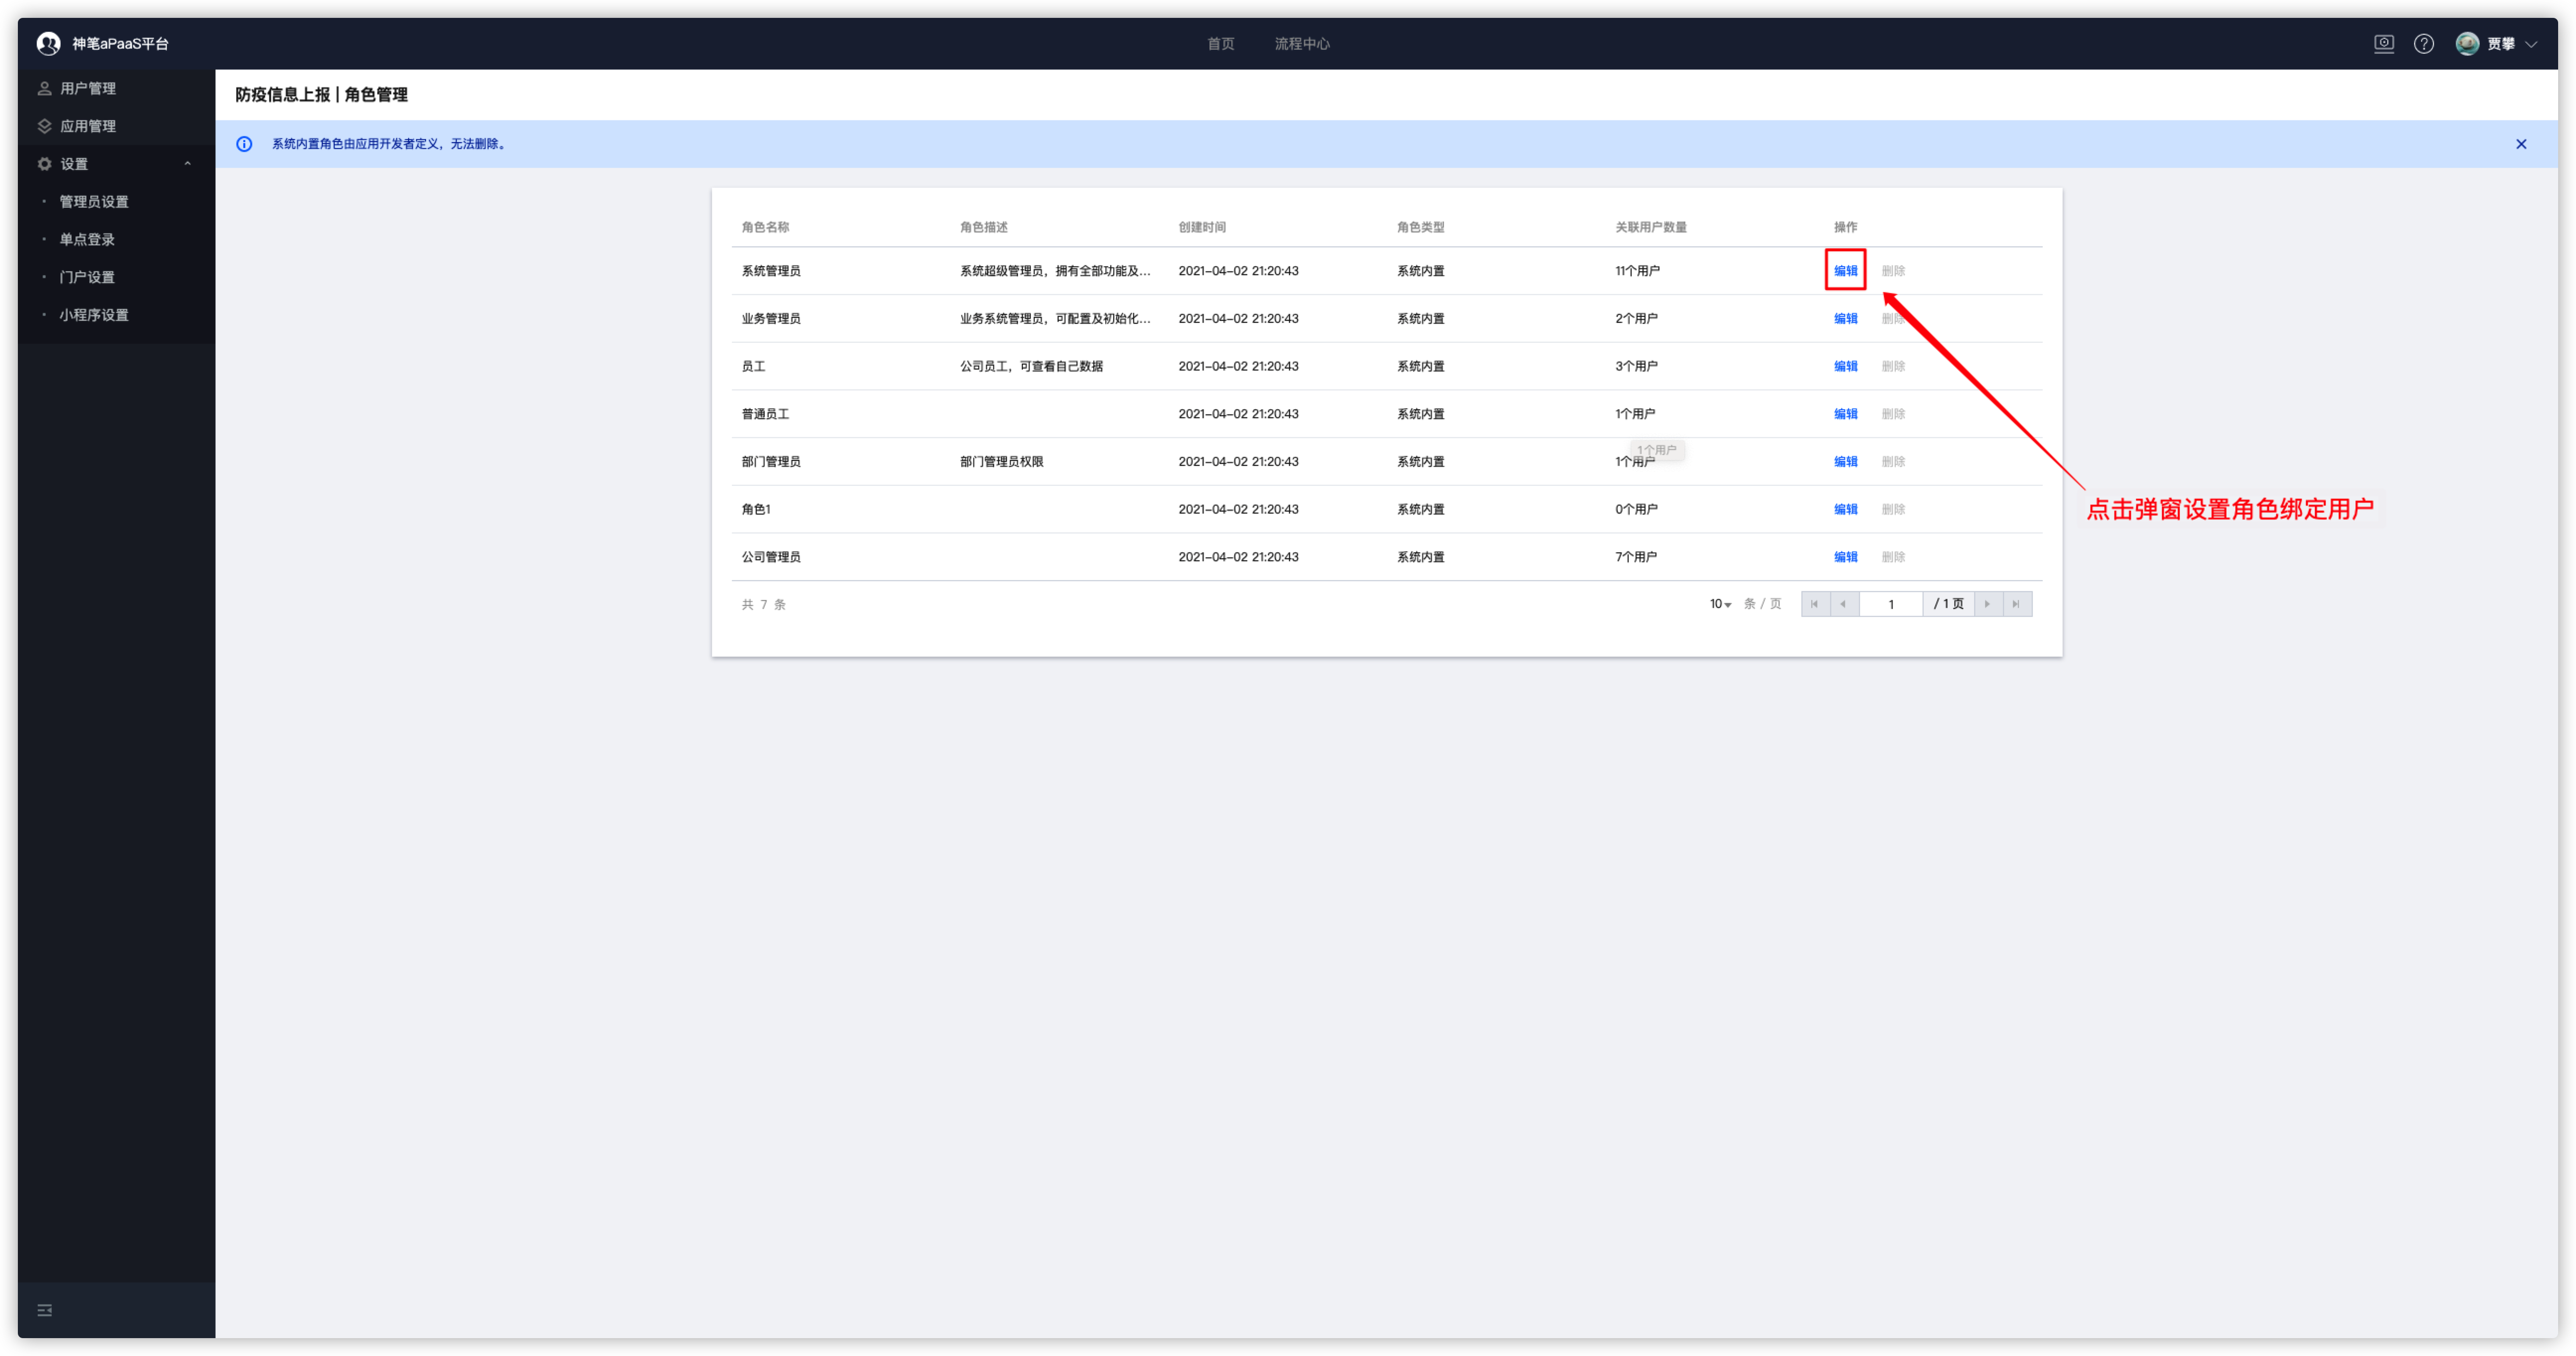Click the info icon in the banner
2576x1356 pixels.
tap(244, 144)
